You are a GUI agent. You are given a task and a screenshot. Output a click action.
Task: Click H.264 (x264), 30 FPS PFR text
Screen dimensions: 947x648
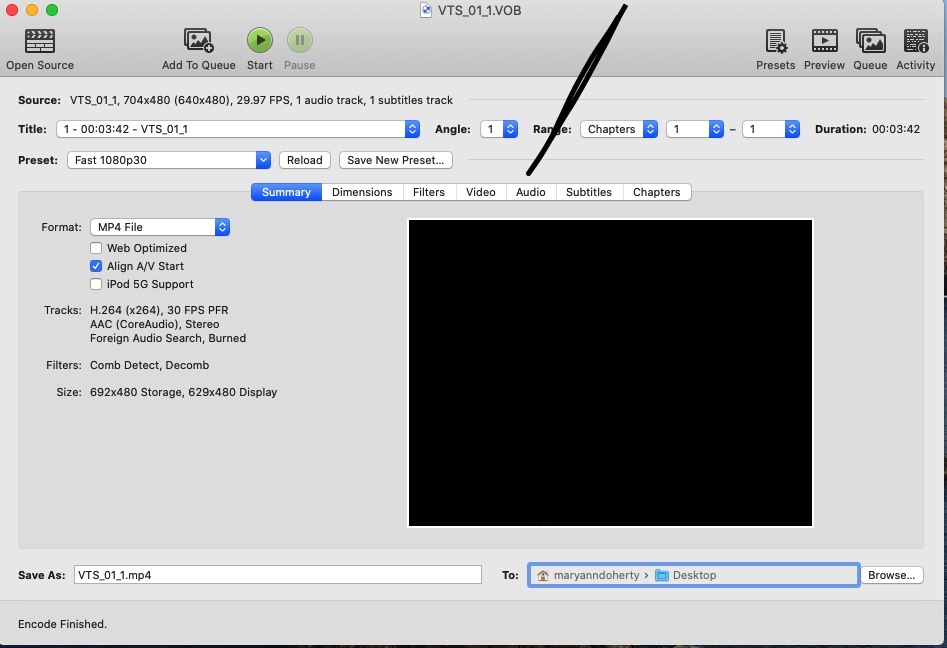(159, 310)
